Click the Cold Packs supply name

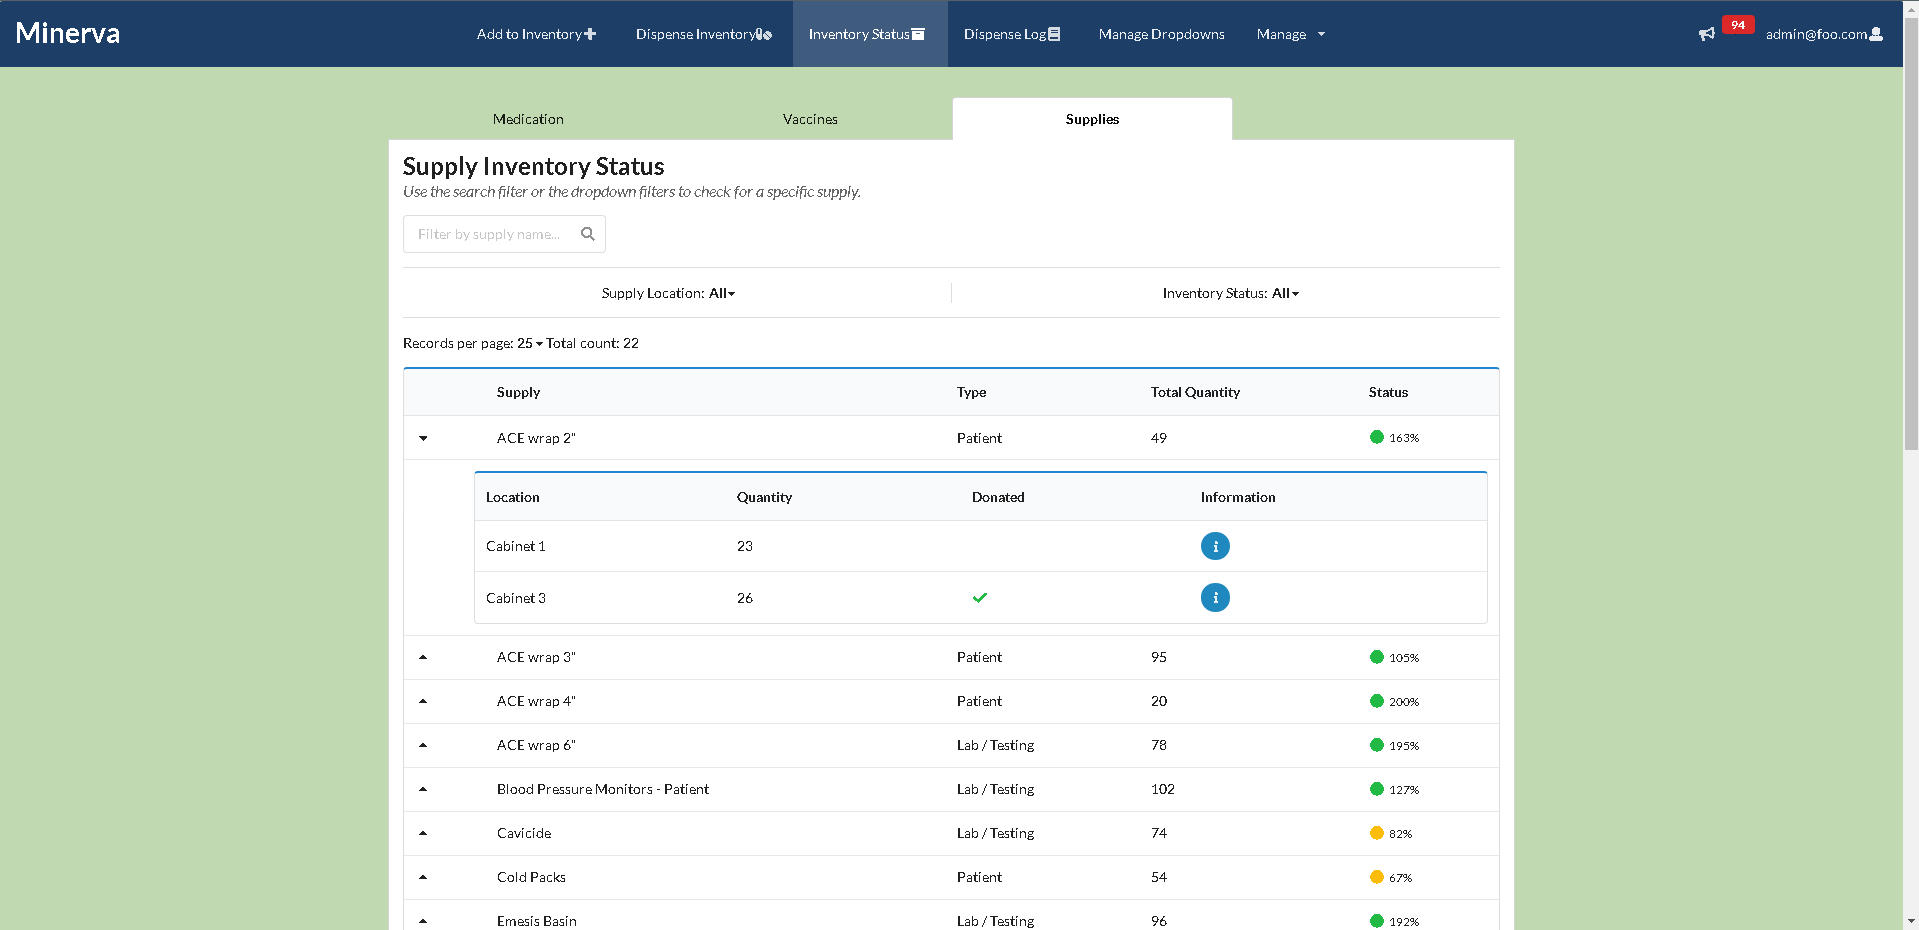(531, 877)
